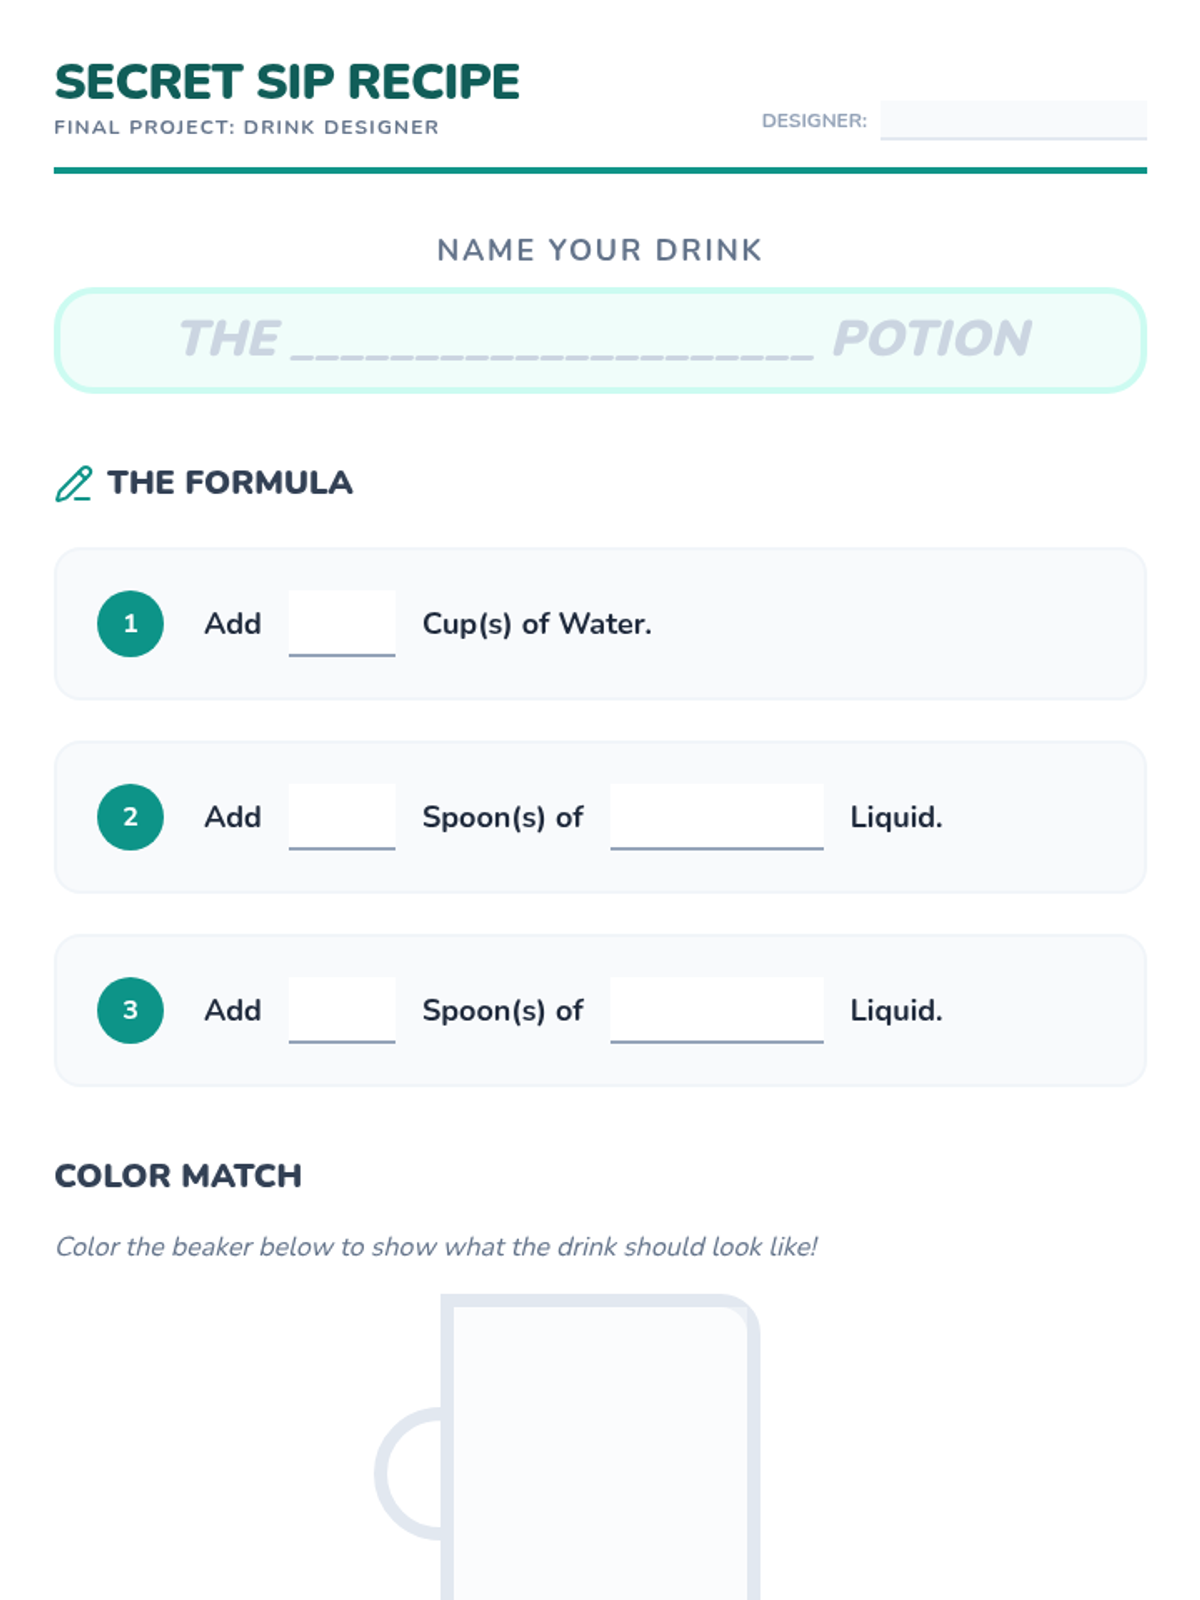Click the cups of water amount field
This screenshot has height=1600, width=1200.
341,623
